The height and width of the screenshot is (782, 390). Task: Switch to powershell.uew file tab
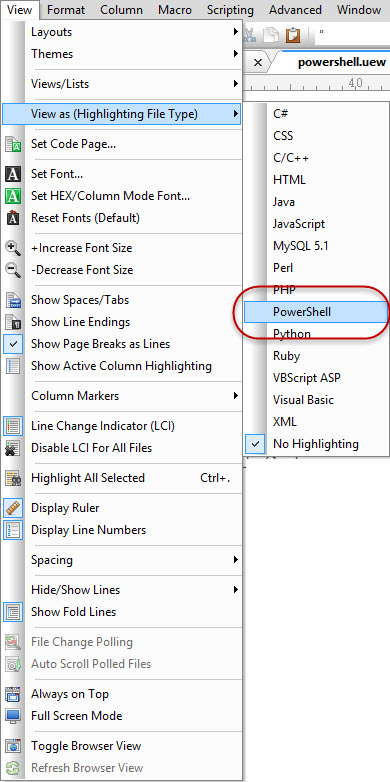342,62
